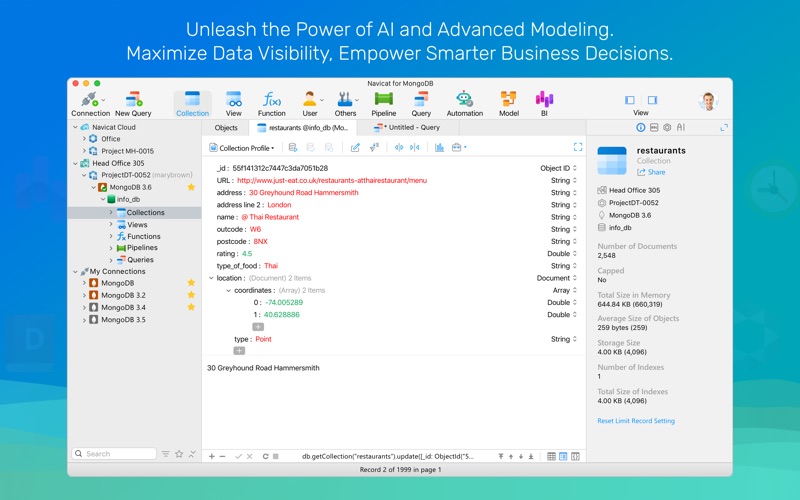Collapse the location document field
The width and height of the screenshot is (800, 500).
tap(211, 278)
